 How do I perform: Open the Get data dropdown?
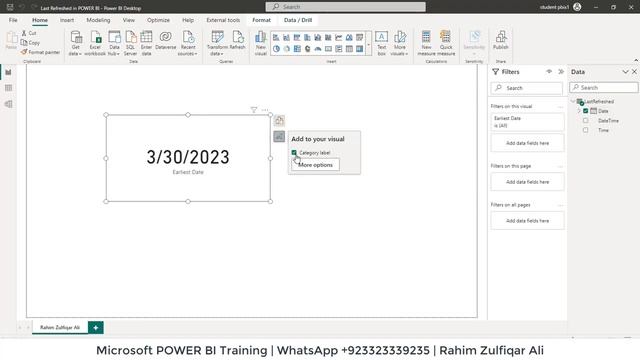(x=76, y=43)
